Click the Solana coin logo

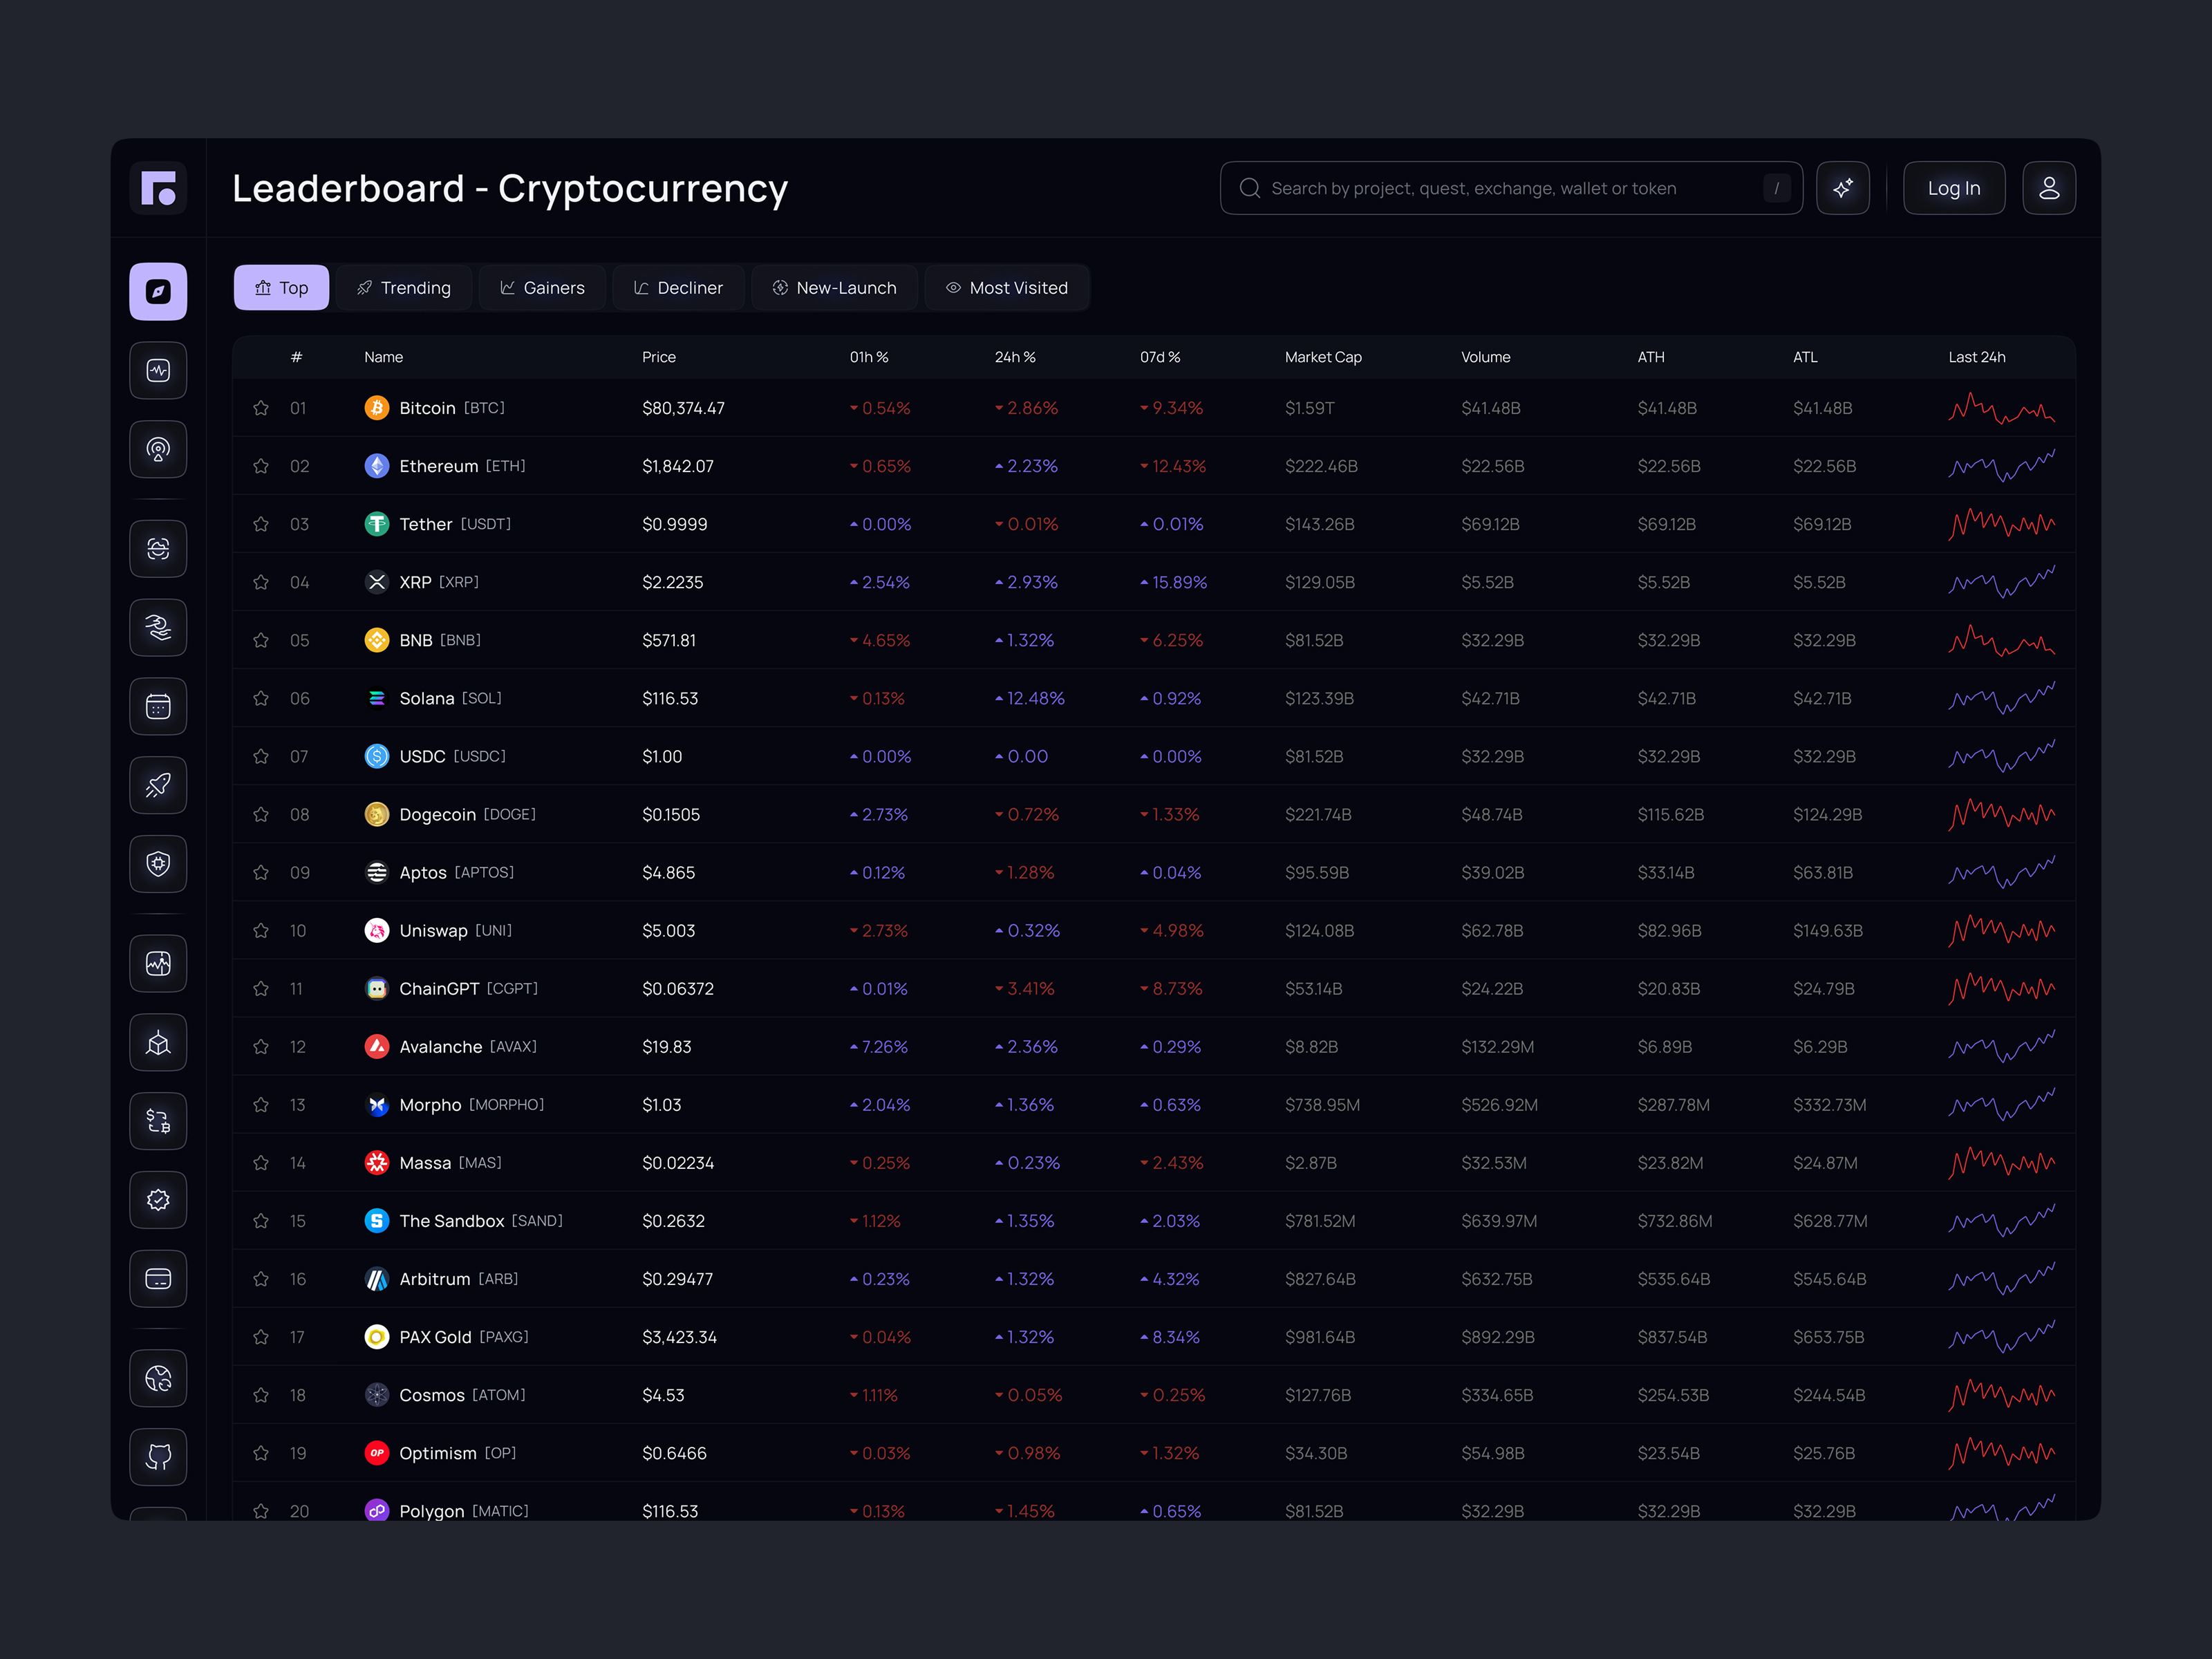click(x=377, y=698)
